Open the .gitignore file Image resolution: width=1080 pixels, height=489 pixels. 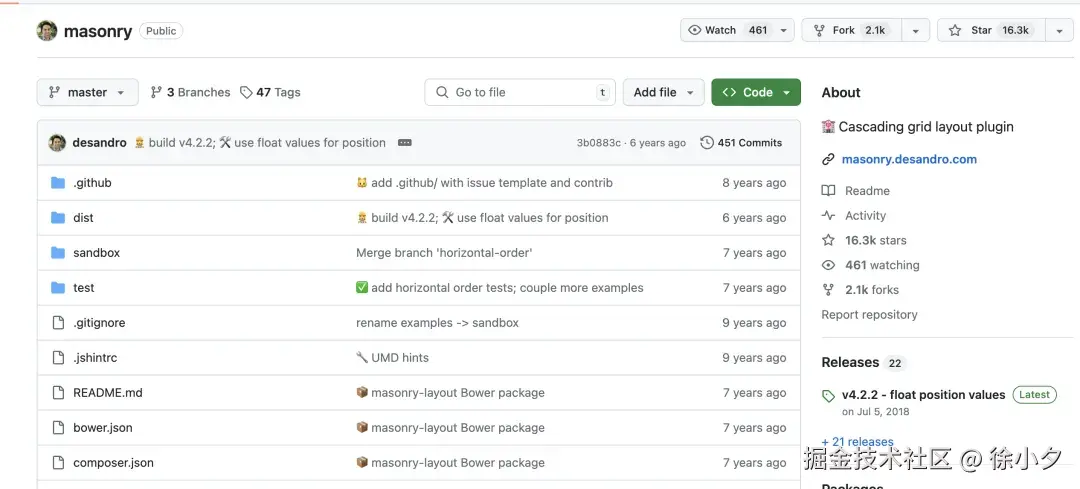pos(99,323)
